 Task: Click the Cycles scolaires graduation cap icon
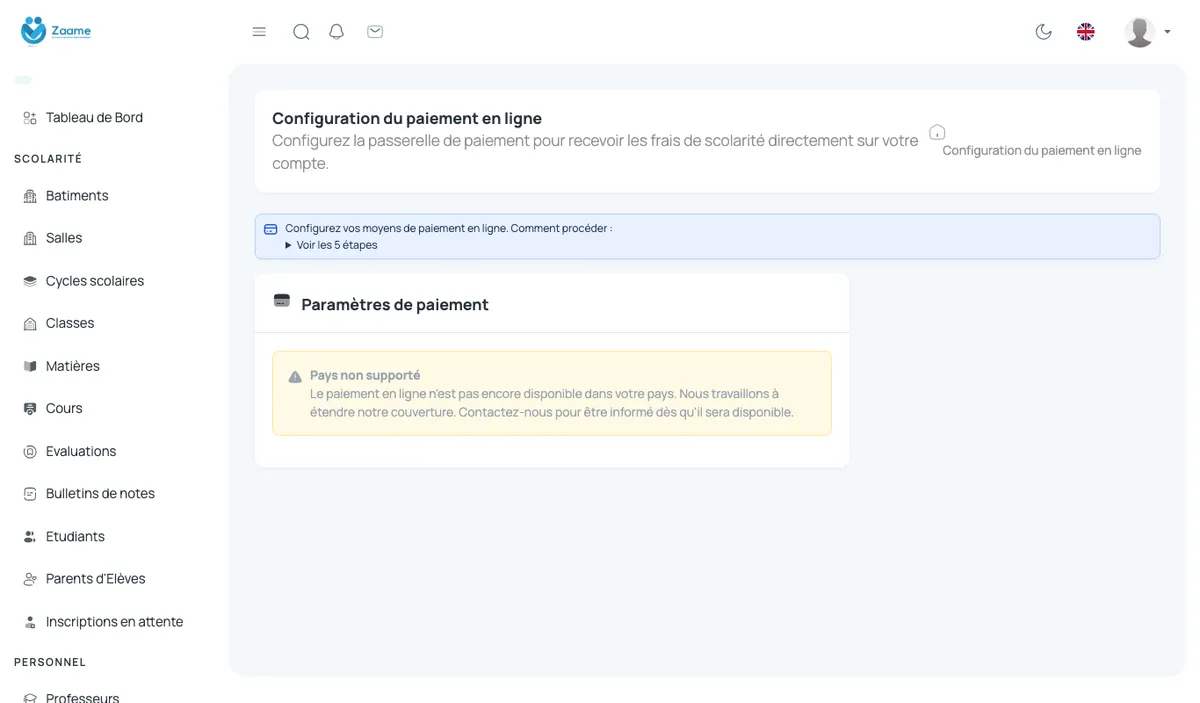(30, 281)
